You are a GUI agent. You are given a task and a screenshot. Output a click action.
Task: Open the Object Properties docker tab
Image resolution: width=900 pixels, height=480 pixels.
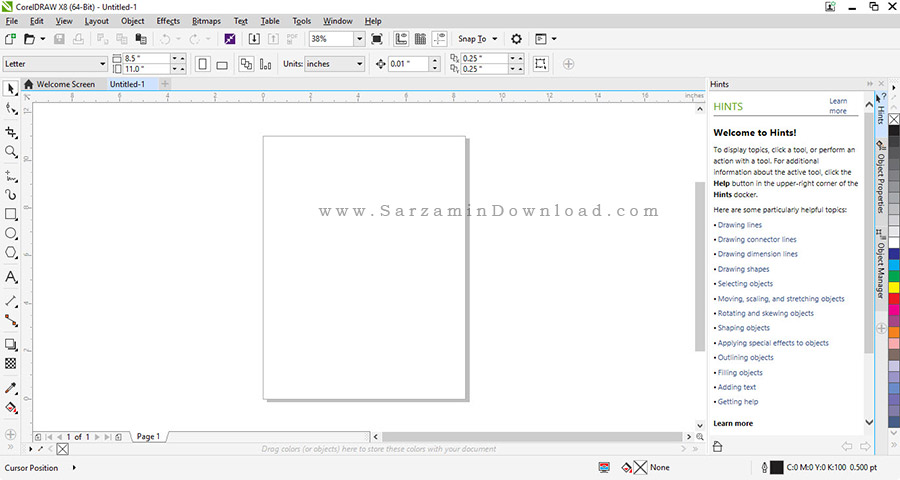coord(880,177)
